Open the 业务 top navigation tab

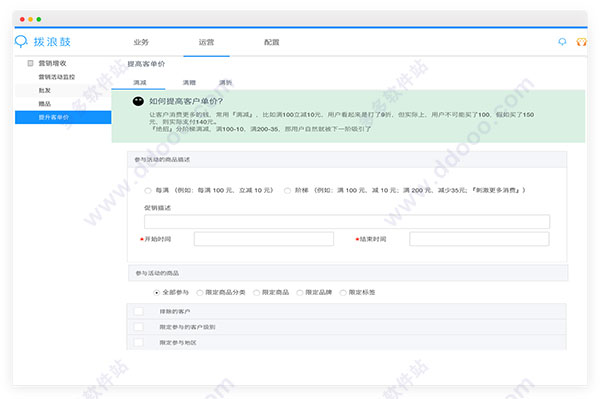pyautogui.click(x=141, y=42)
